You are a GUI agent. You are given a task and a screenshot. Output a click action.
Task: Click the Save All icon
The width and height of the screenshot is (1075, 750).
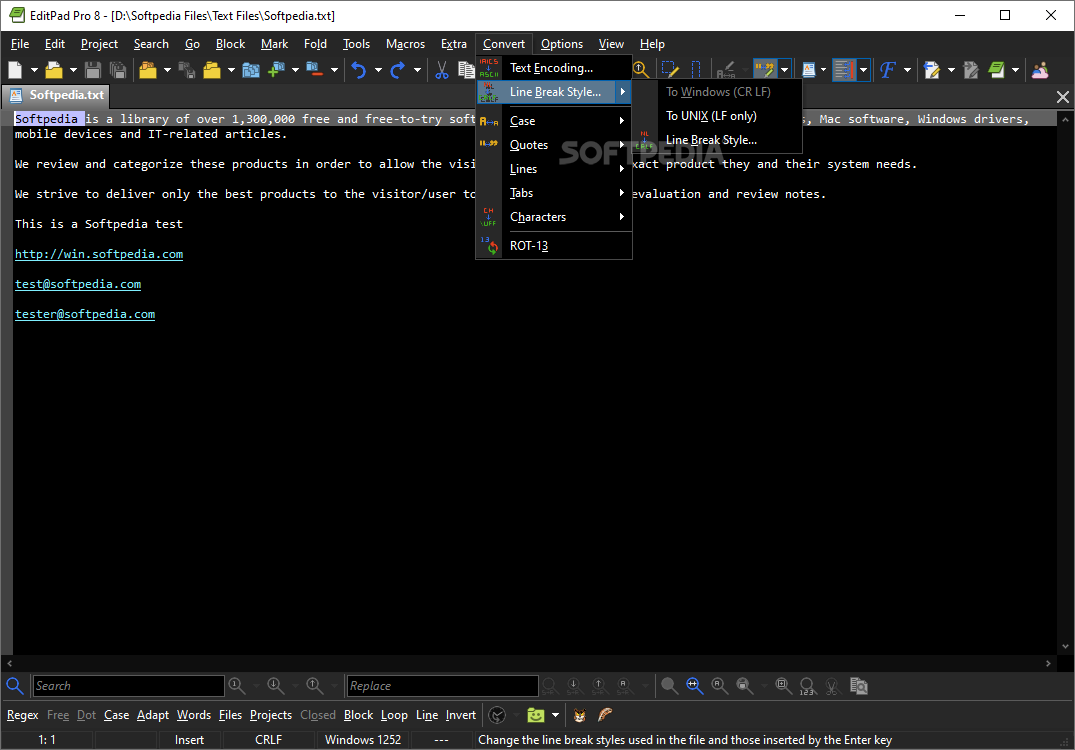[118, 70]
